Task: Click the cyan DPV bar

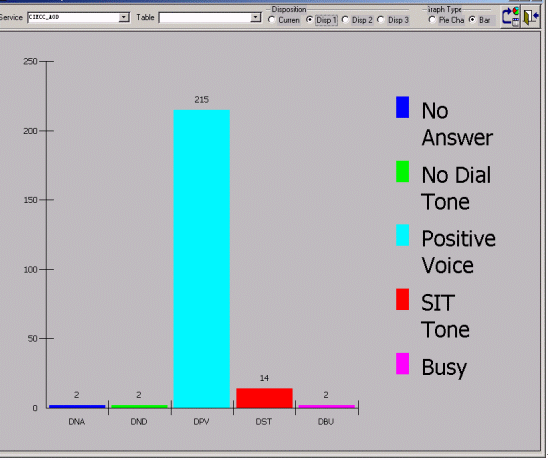Action: (x=202, y=259)
